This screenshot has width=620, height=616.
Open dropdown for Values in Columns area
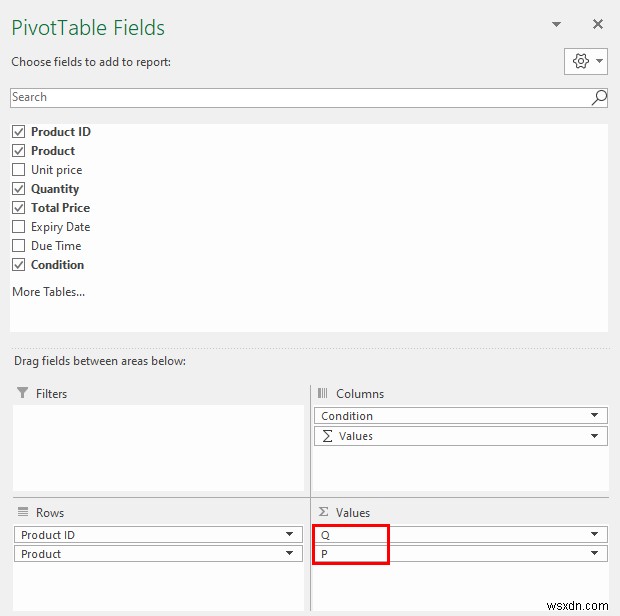594,436
